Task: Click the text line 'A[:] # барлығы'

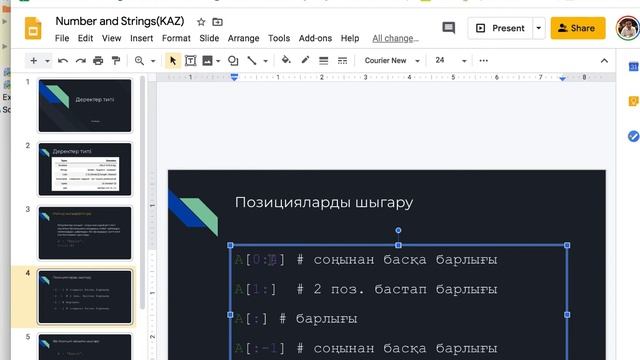Action: (x=296, y=318)
